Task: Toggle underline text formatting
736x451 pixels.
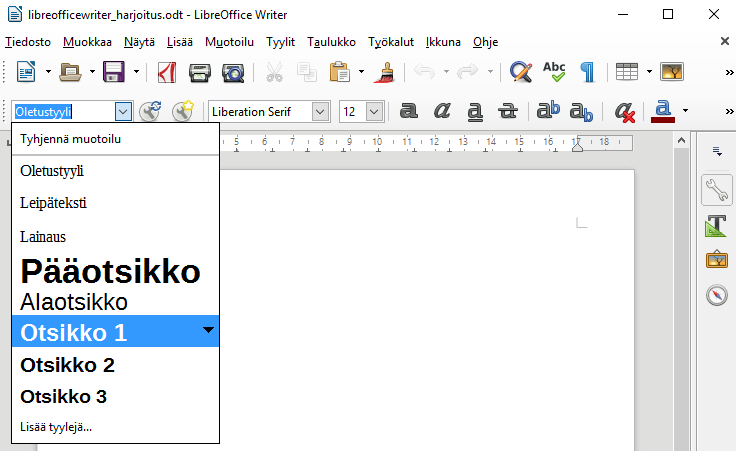Action: tap(476, 111)
